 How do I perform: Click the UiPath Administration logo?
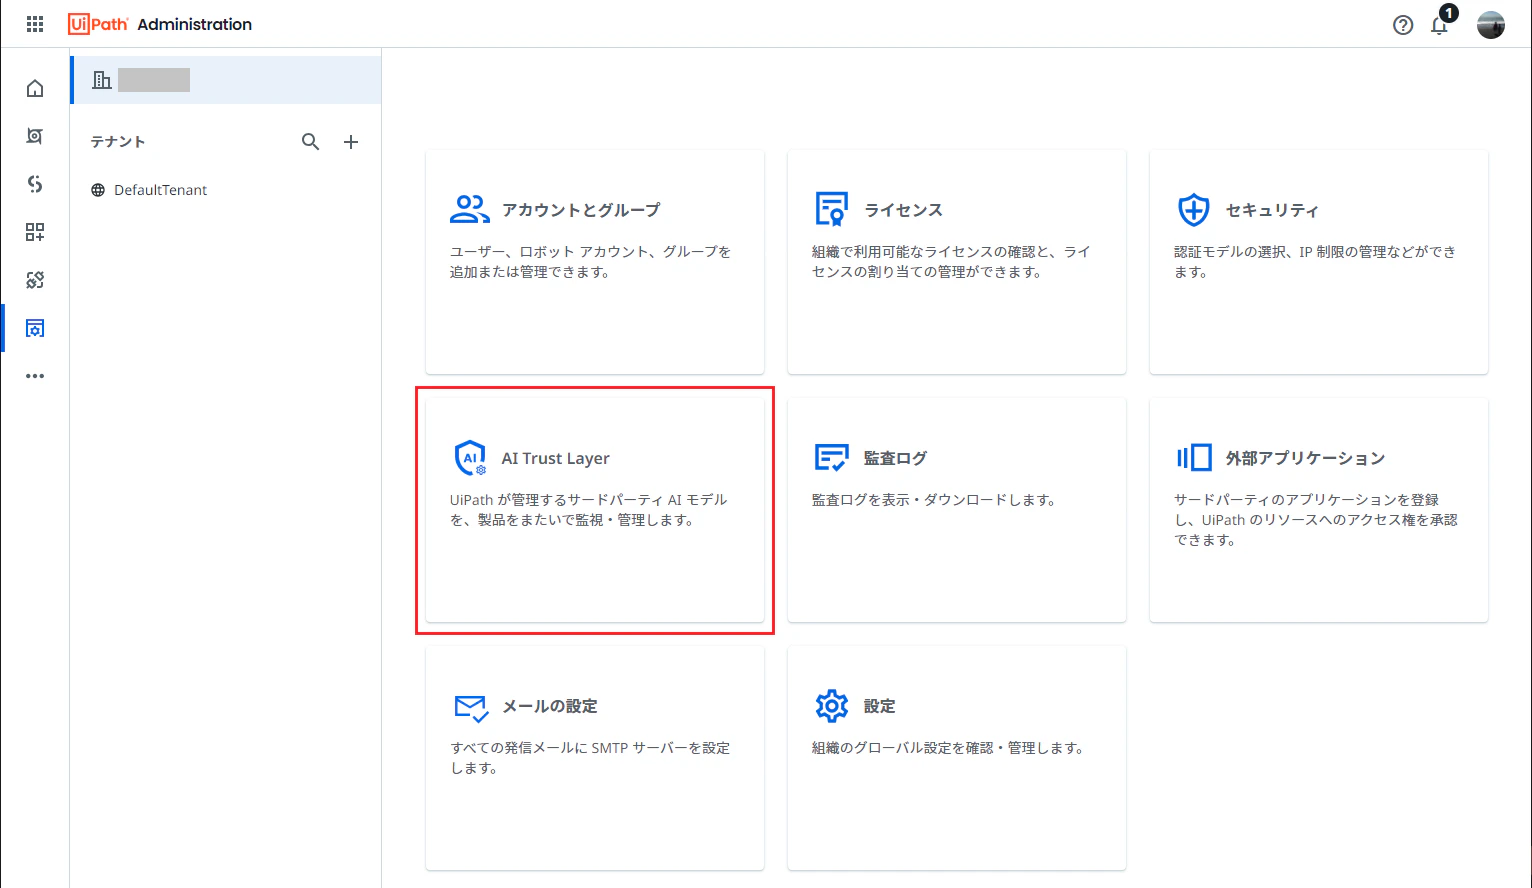(160, 24)
